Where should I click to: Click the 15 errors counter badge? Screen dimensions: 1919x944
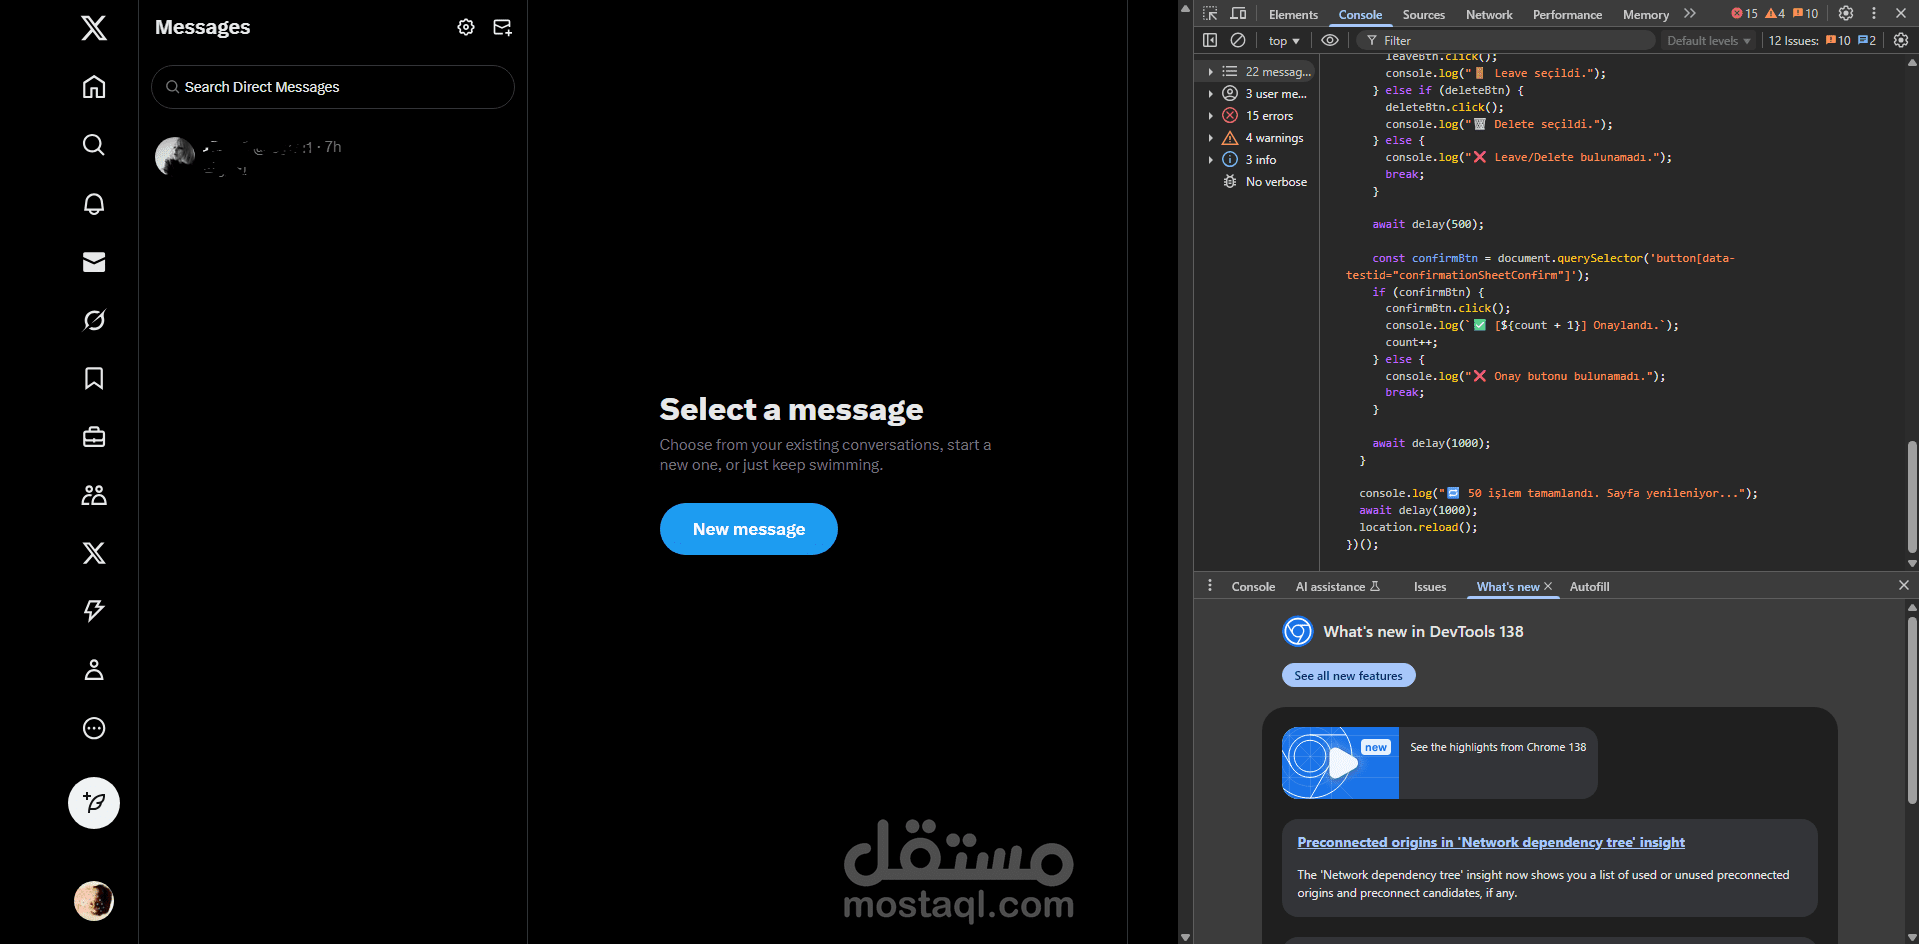[x=1744, y=14]
